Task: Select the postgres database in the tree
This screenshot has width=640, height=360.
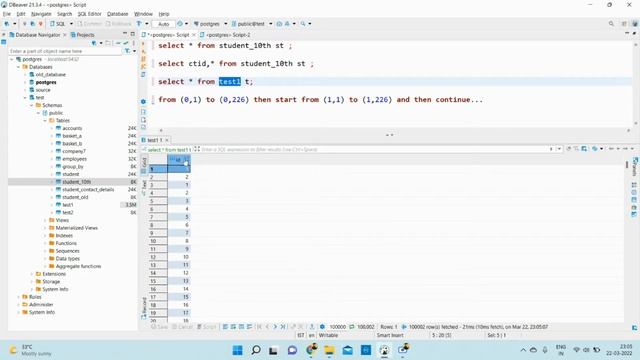Action: click(x=46, y=82)
